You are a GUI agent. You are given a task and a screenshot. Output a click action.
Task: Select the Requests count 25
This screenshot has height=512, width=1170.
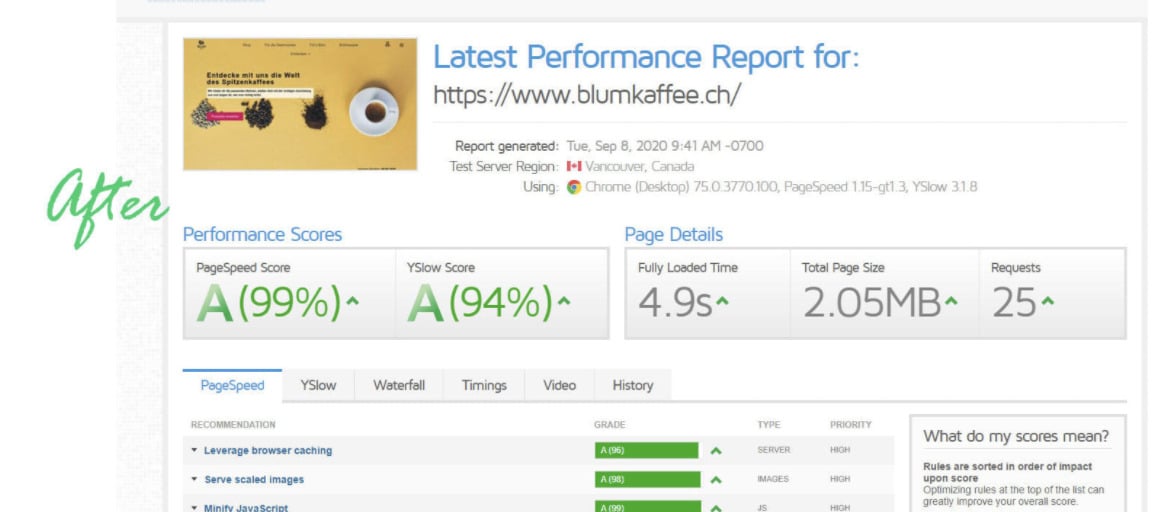1015,304
